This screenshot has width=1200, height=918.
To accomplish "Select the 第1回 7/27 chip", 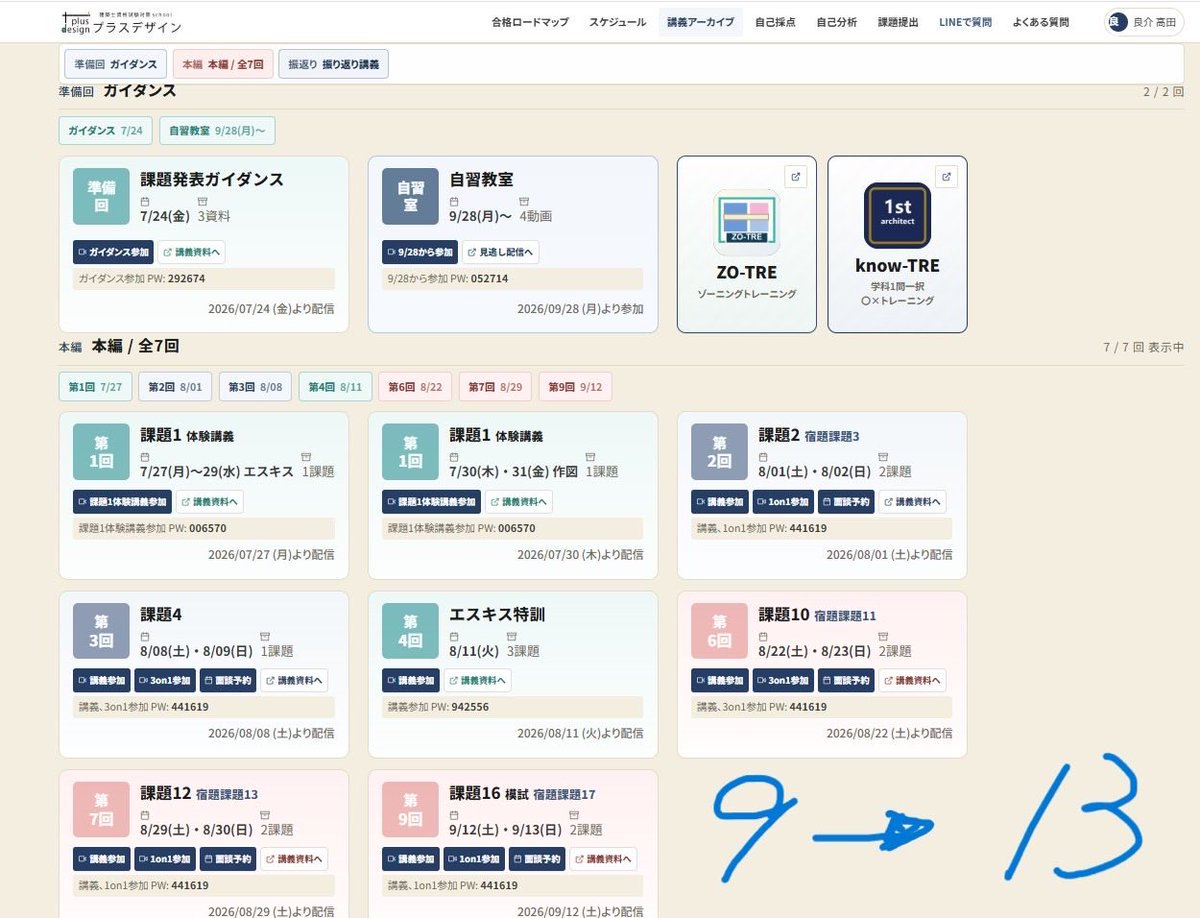I will point(95,387).
